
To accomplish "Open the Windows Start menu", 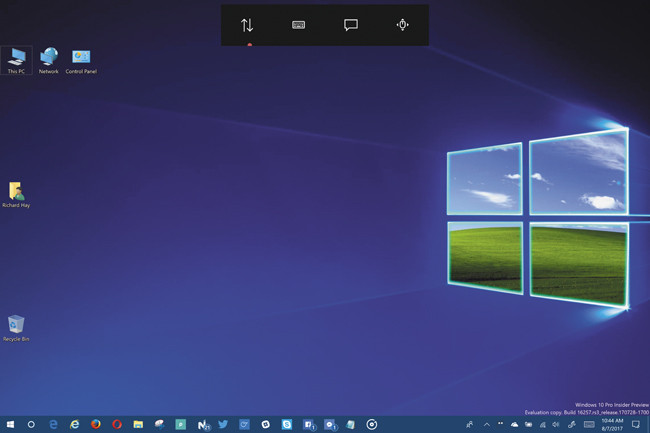I will [10, 424].
